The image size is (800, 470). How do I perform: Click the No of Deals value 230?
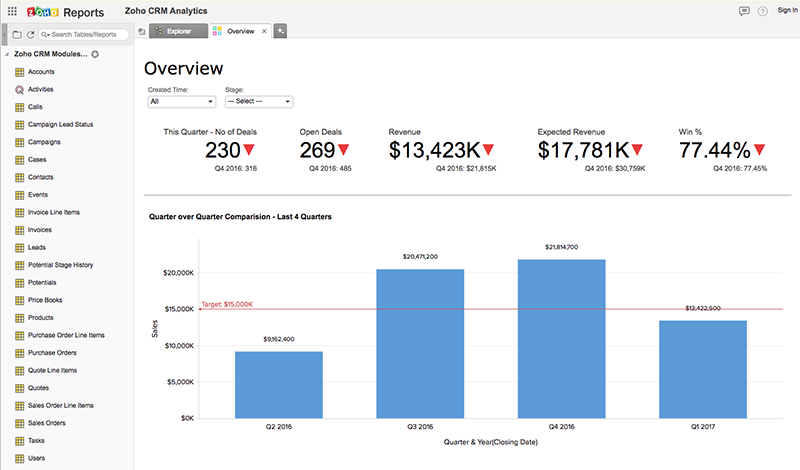tap(222, 150)
